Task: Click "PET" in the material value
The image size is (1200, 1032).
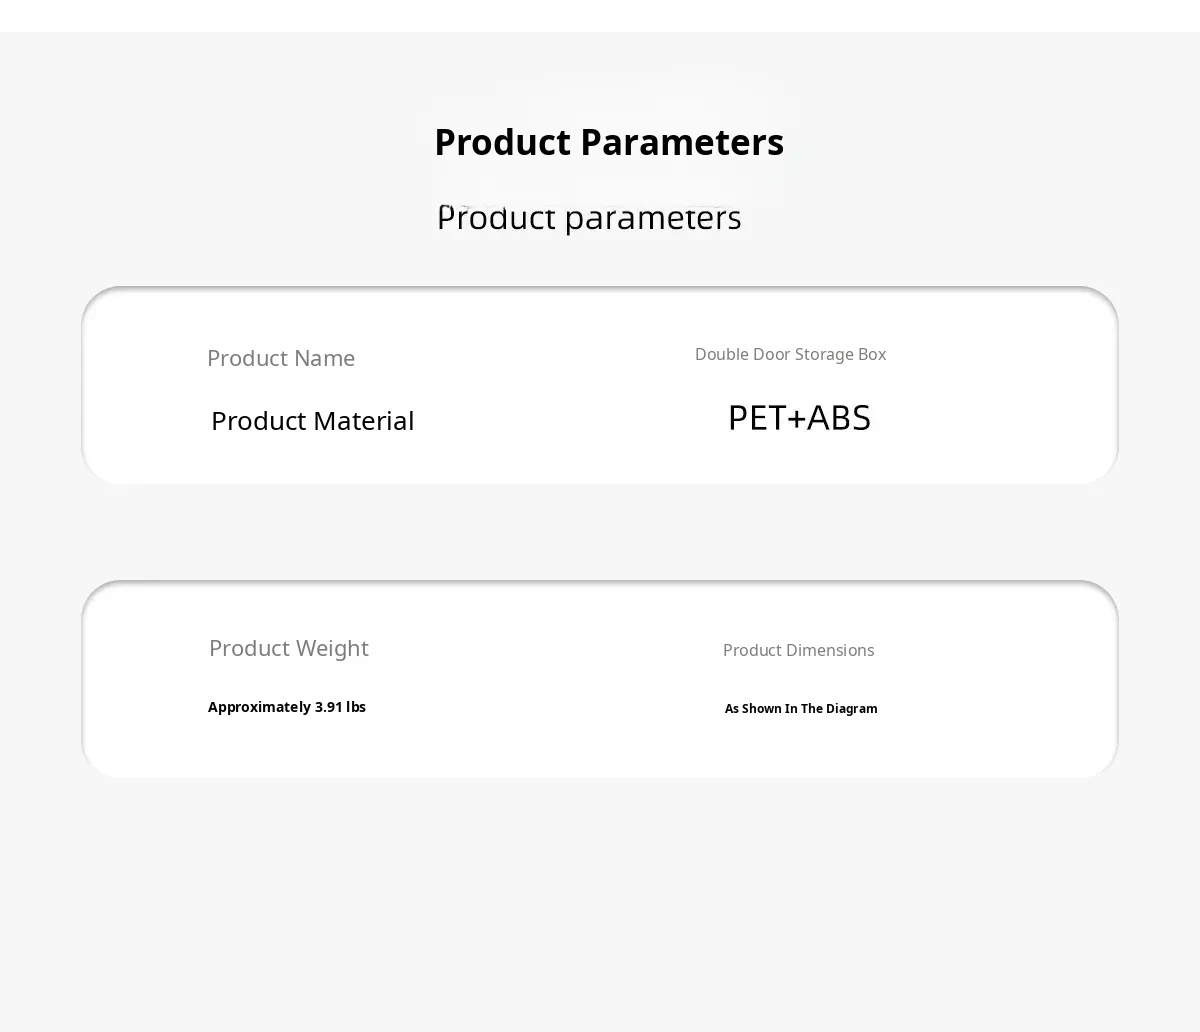Action: pyautogui.click(x=756, y=418)
